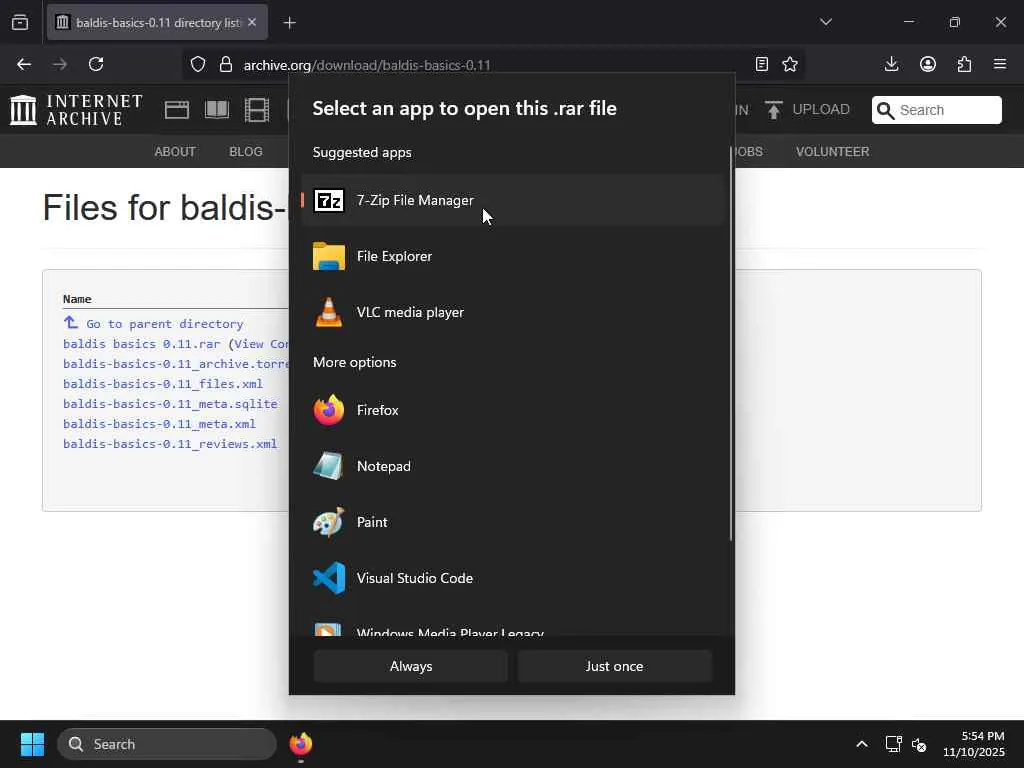Open ABOUT navigation item

point(175,152)
